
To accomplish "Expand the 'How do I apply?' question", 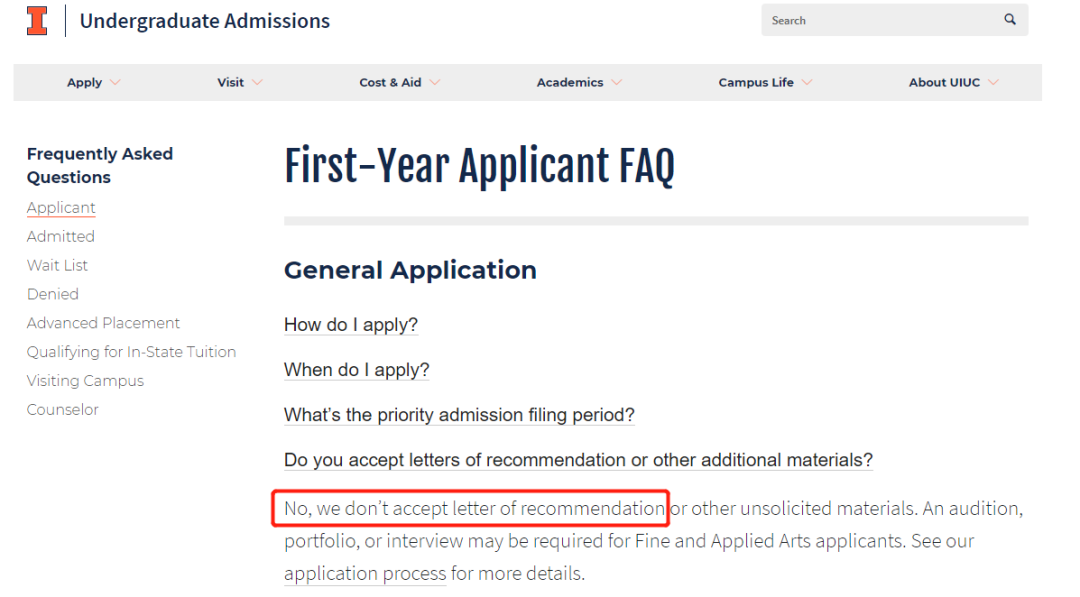I will pyautogui.click(x=351, y=324).
